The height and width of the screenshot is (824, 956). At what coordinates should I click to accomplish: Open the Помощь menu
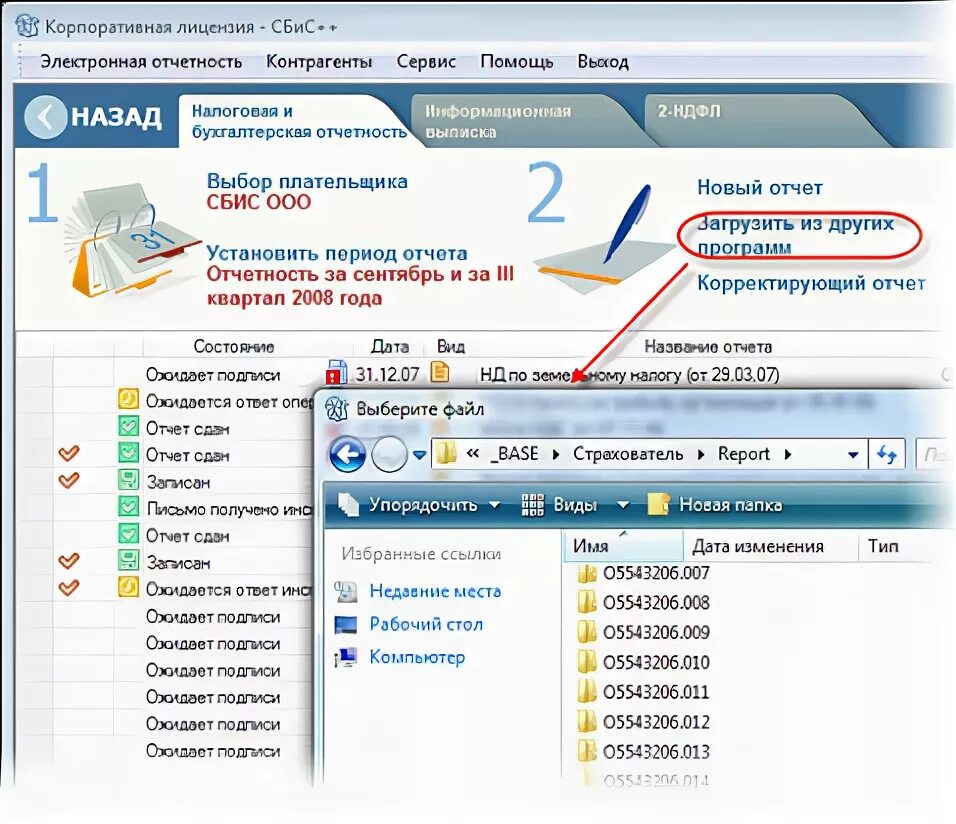point(516,62)
